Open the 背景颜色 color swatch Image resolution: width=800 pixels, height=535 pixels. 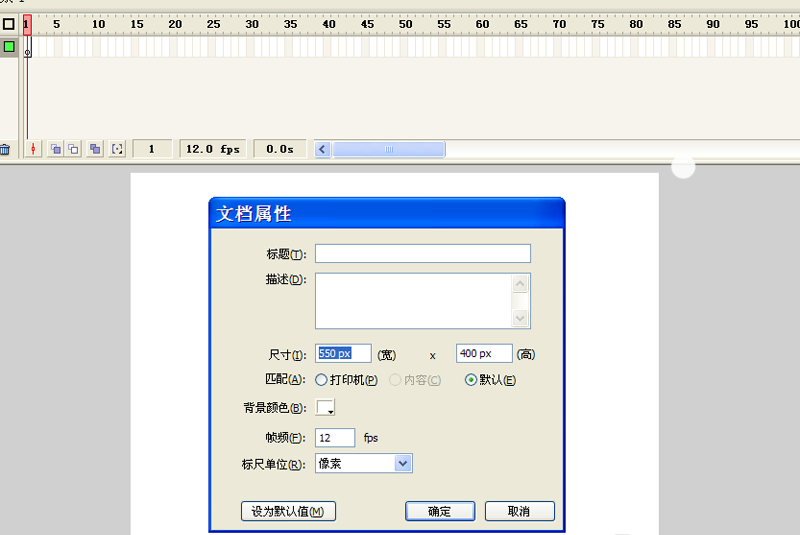tap(325, 407)
